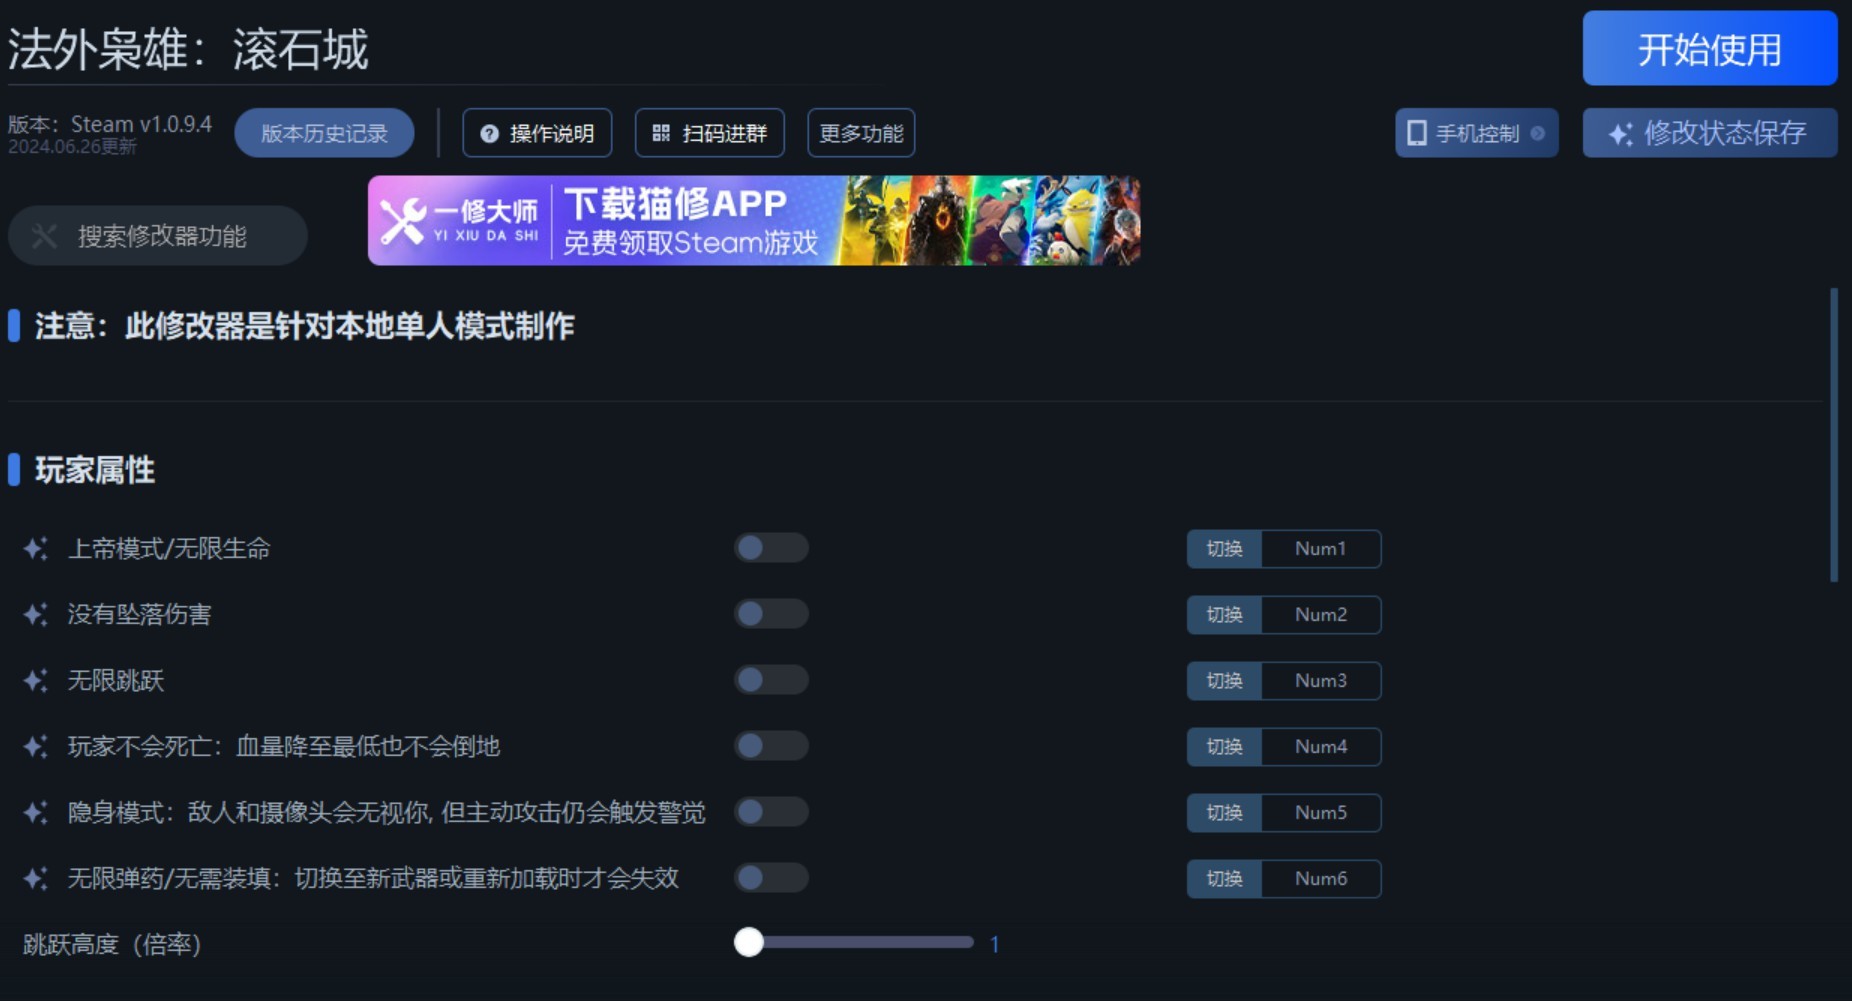Open 操作说明 instructions
The image size is (1852, 1001).
(x=537, y=133)
